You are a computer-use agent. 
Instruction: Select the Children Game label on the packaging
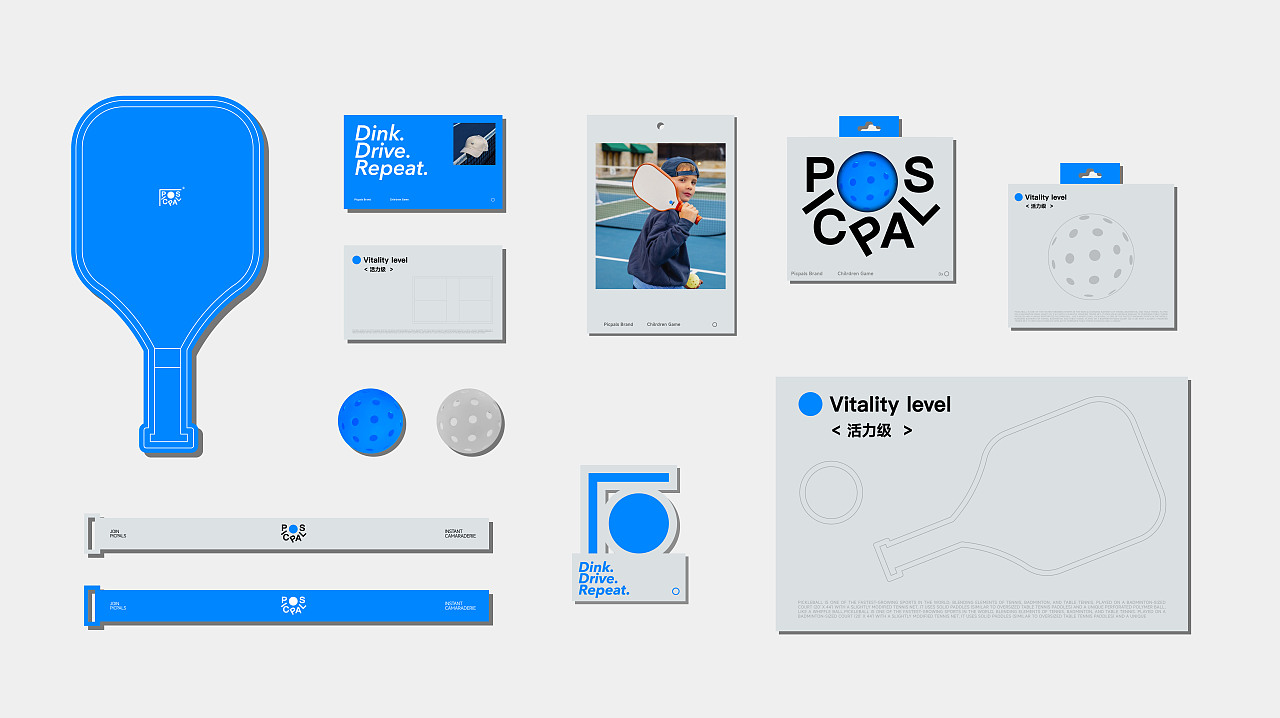pyautogui.click(x=855, y=273)
